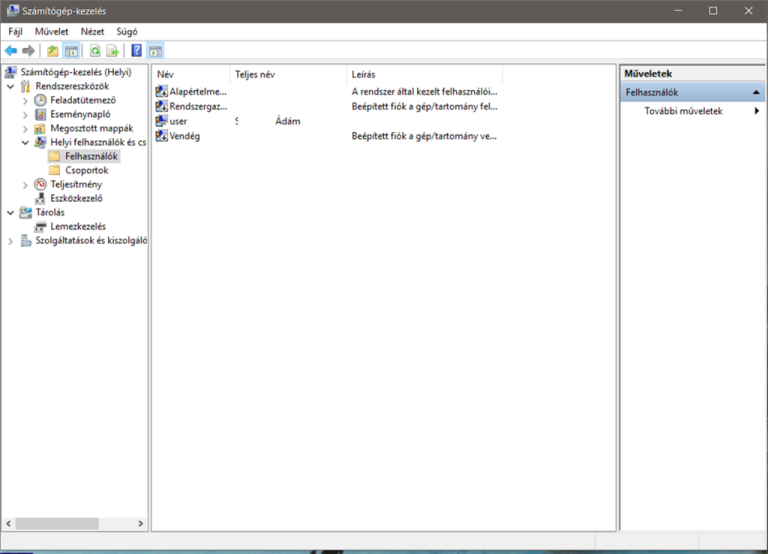
Task: Select the Rendszergaz... user name text
Action: tap(198, 106)
